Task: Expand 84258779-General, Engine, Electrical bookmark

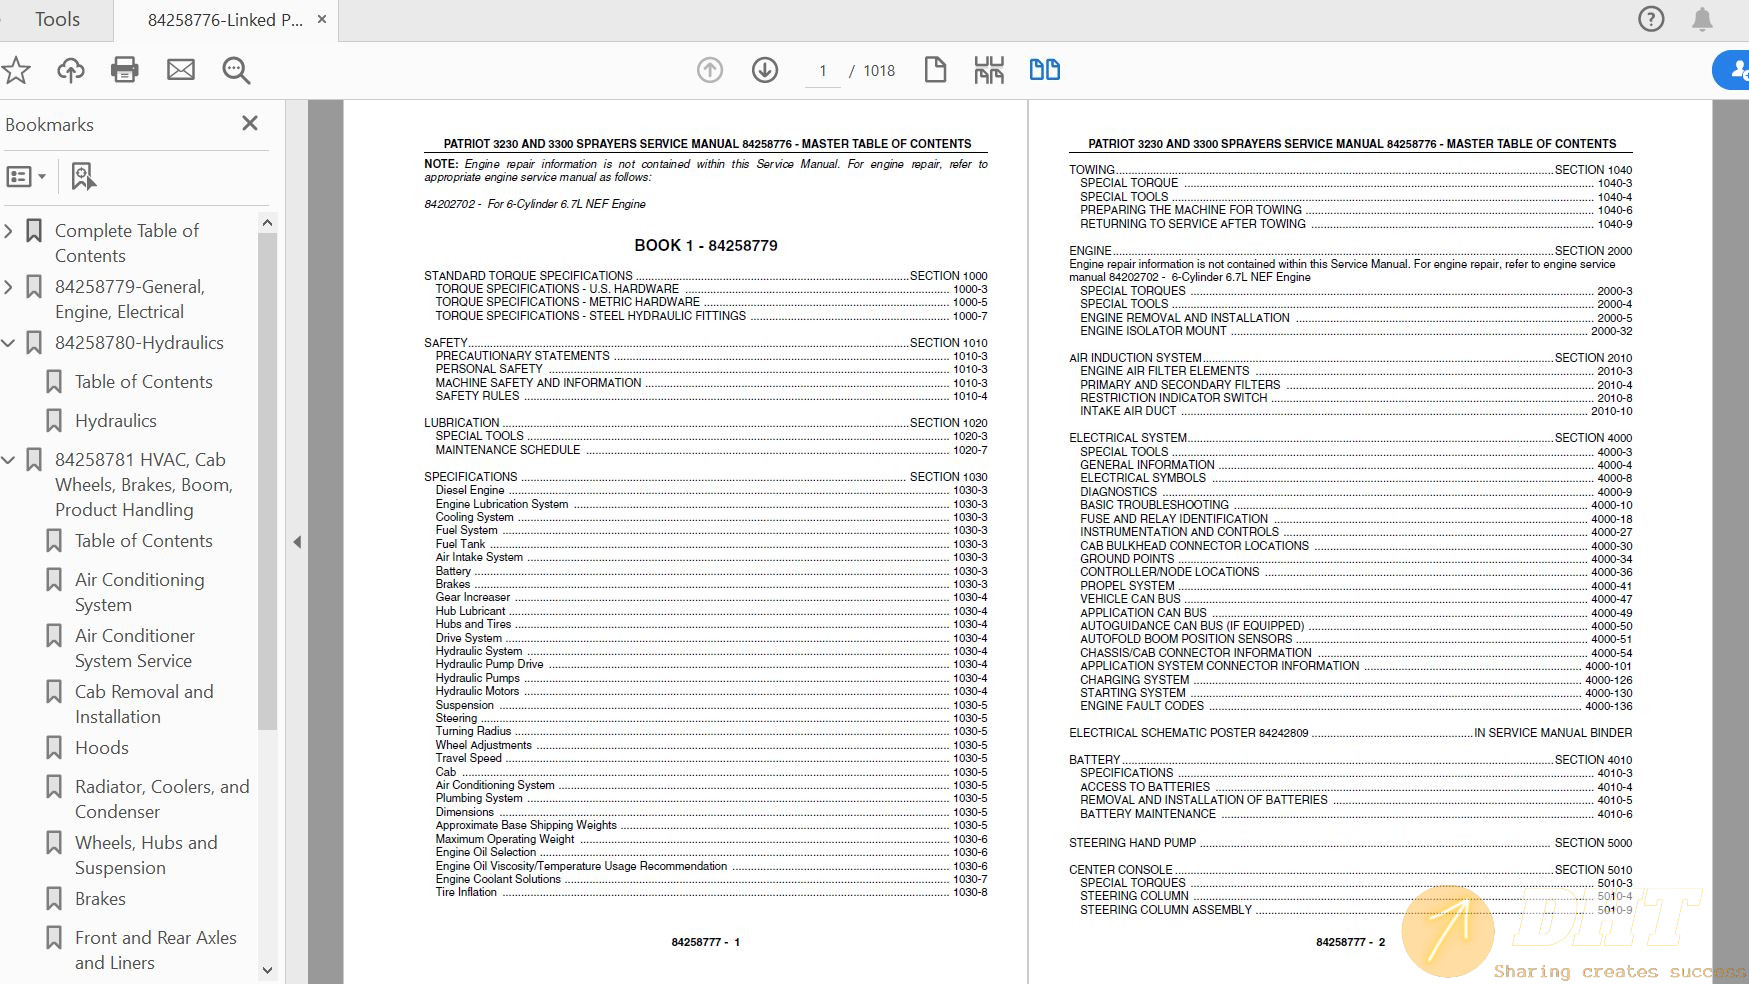Action: tap(8, 287)
